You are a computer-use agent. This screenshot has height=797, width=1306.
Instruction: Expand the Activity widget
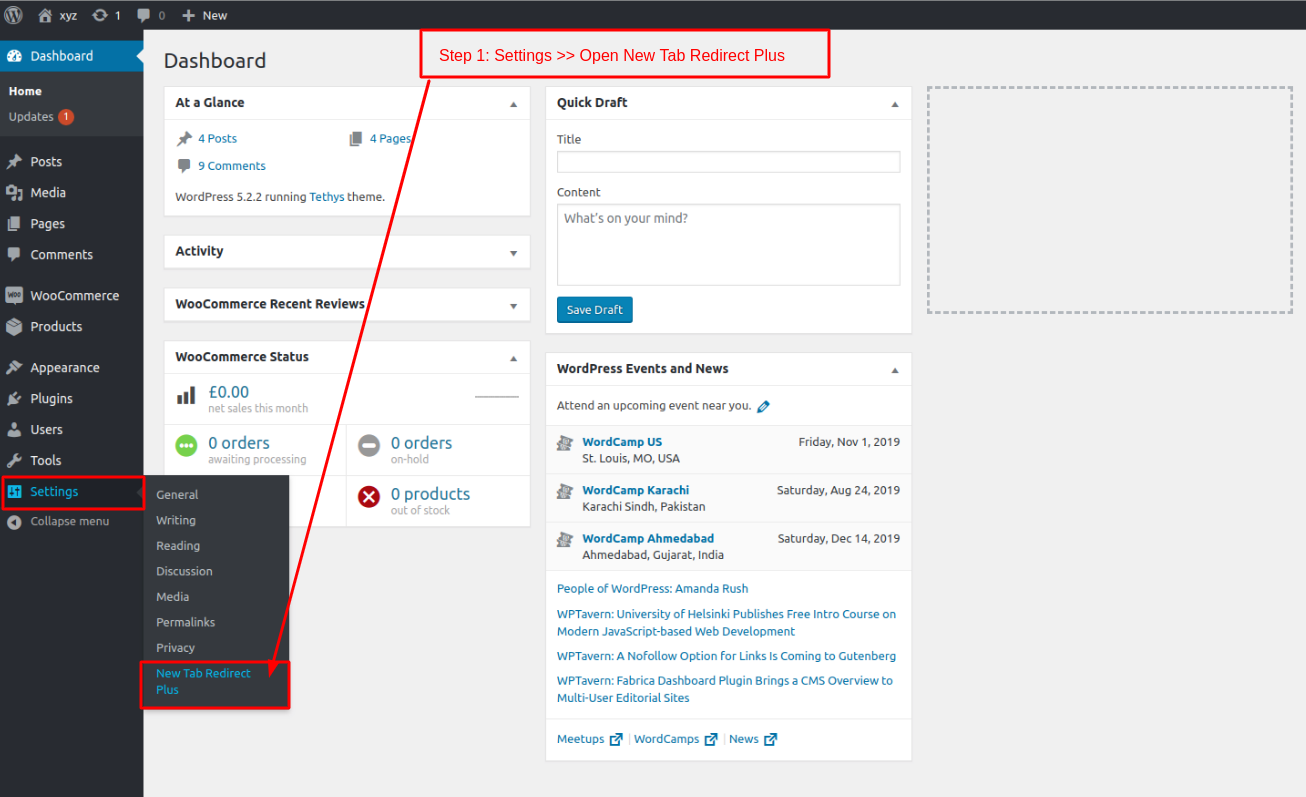pos(514,253)
